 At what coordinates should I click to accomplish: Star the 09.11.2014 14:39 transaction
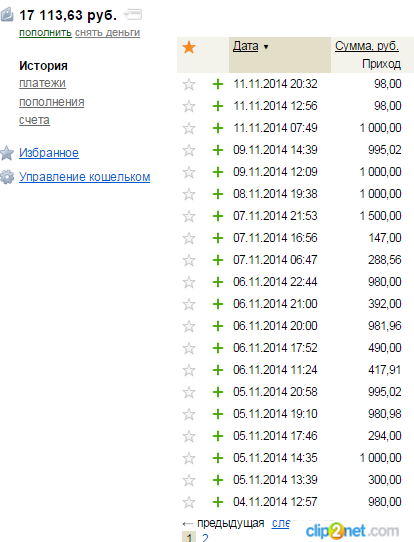click(189, 150)
